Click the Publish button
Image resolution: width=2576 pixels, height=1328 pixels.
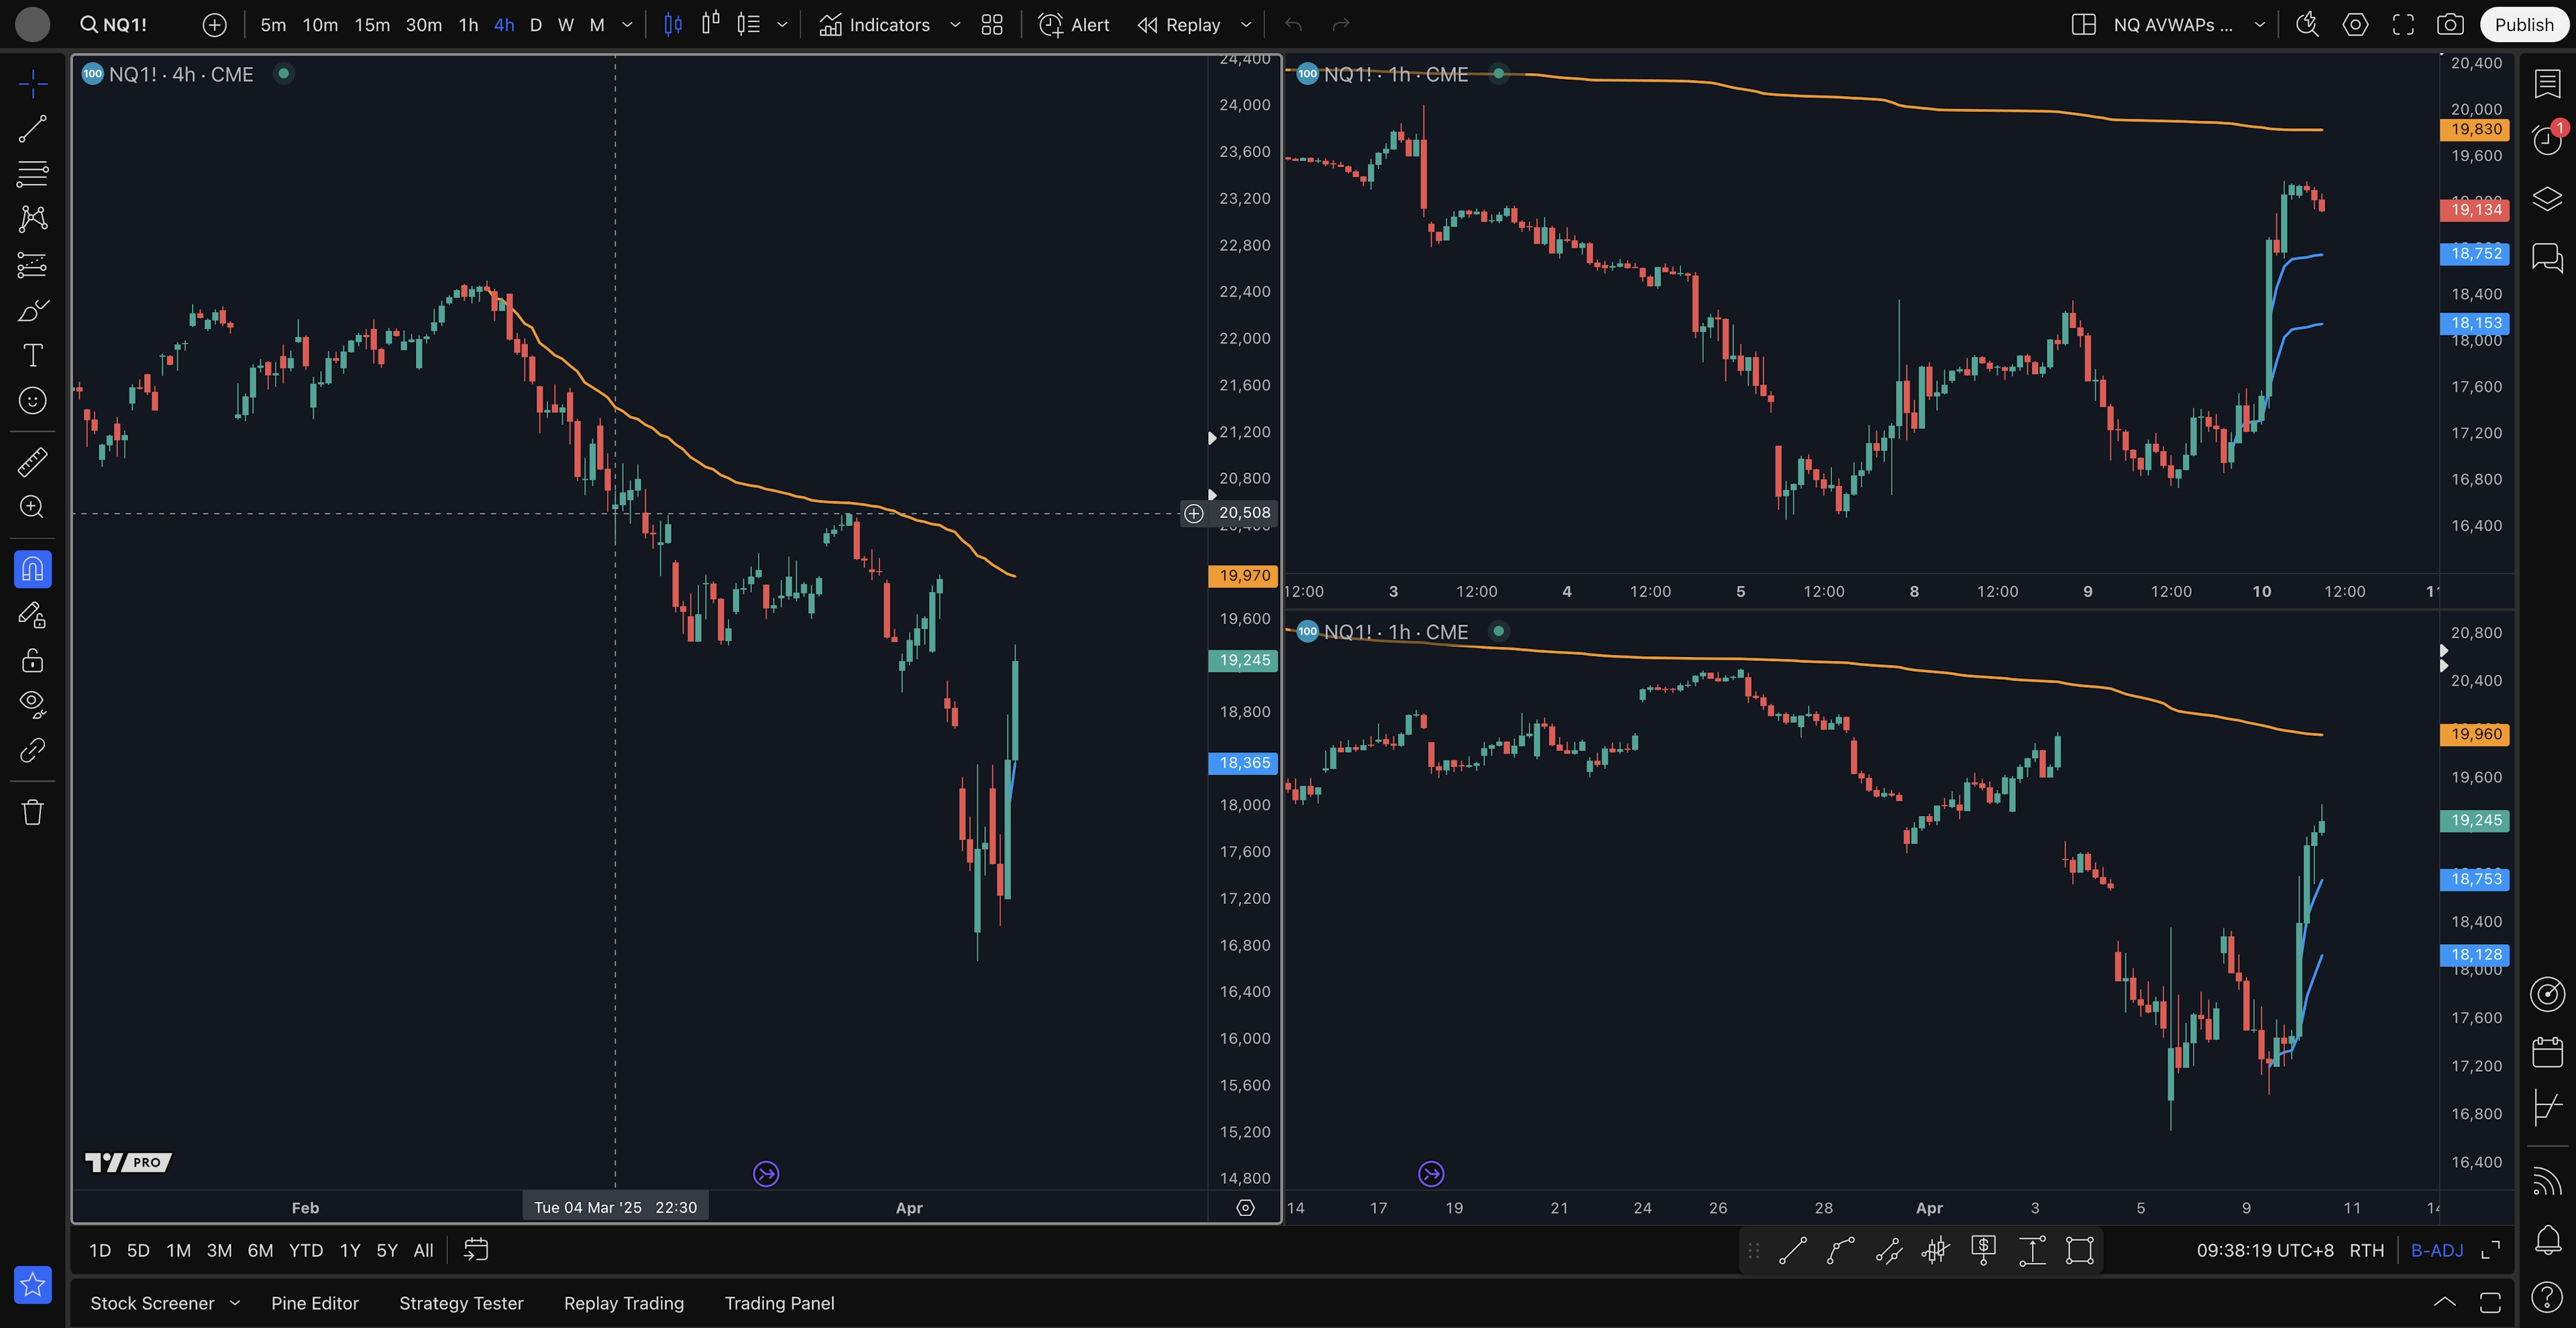tap(2523, 25)
